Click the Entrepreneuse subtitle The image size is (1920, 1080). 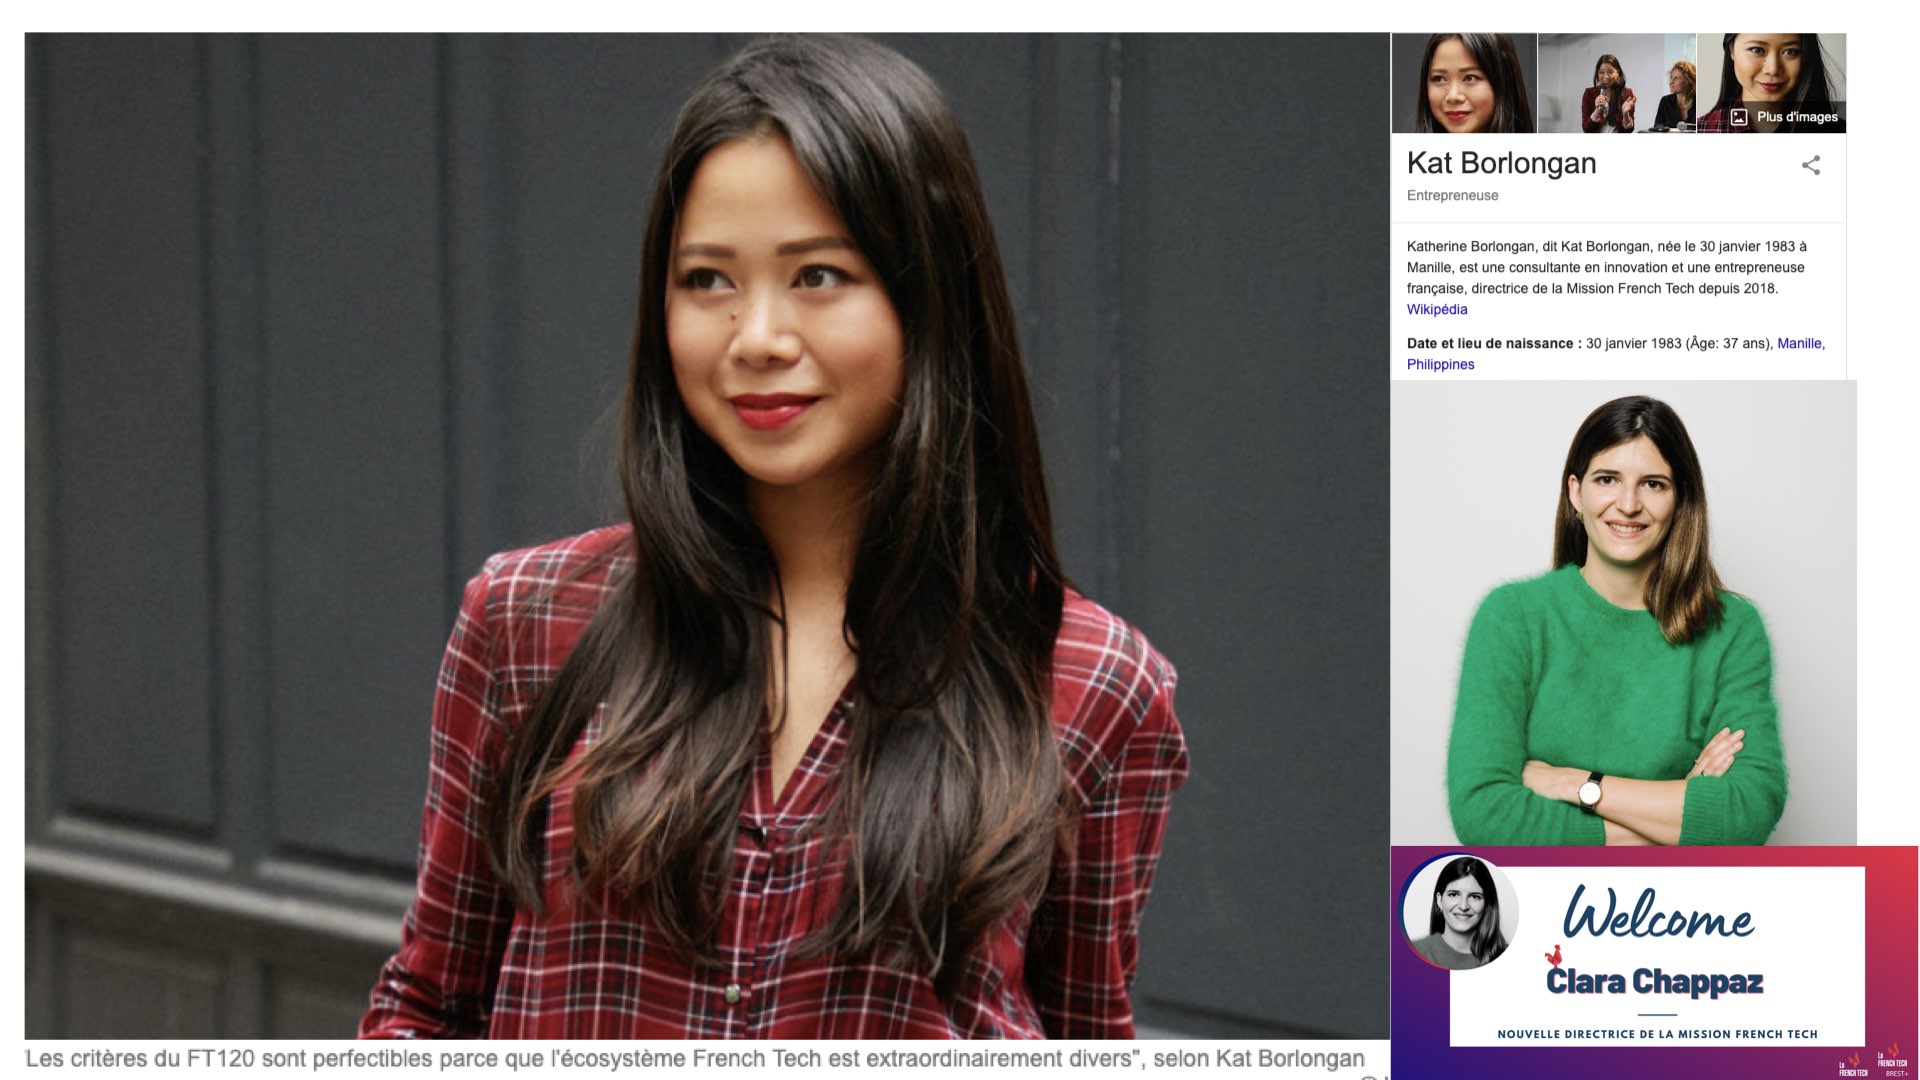pos(1452,196)
